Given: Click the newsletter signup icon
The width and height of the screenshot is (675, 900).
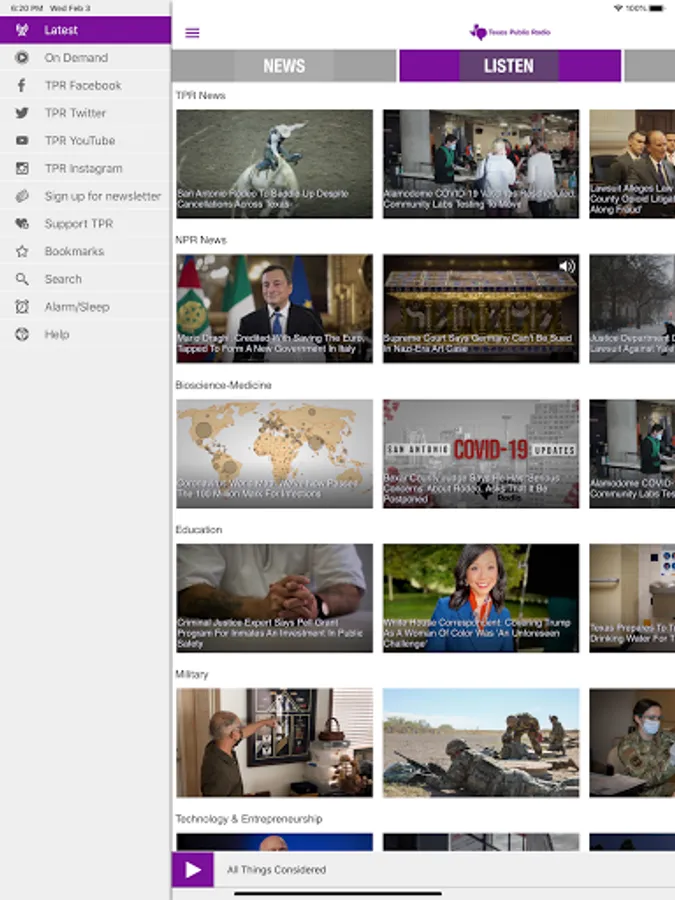Looking at the screenshot, I should point(22,196).
